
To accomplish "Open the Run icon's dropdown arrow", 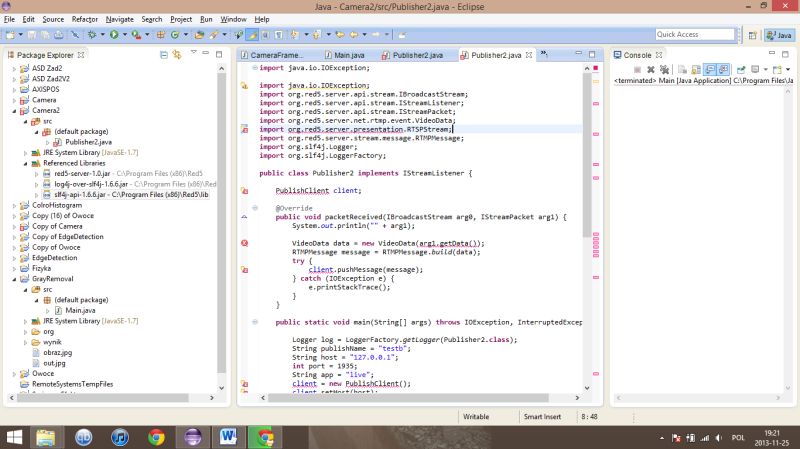I will (124, 35).
